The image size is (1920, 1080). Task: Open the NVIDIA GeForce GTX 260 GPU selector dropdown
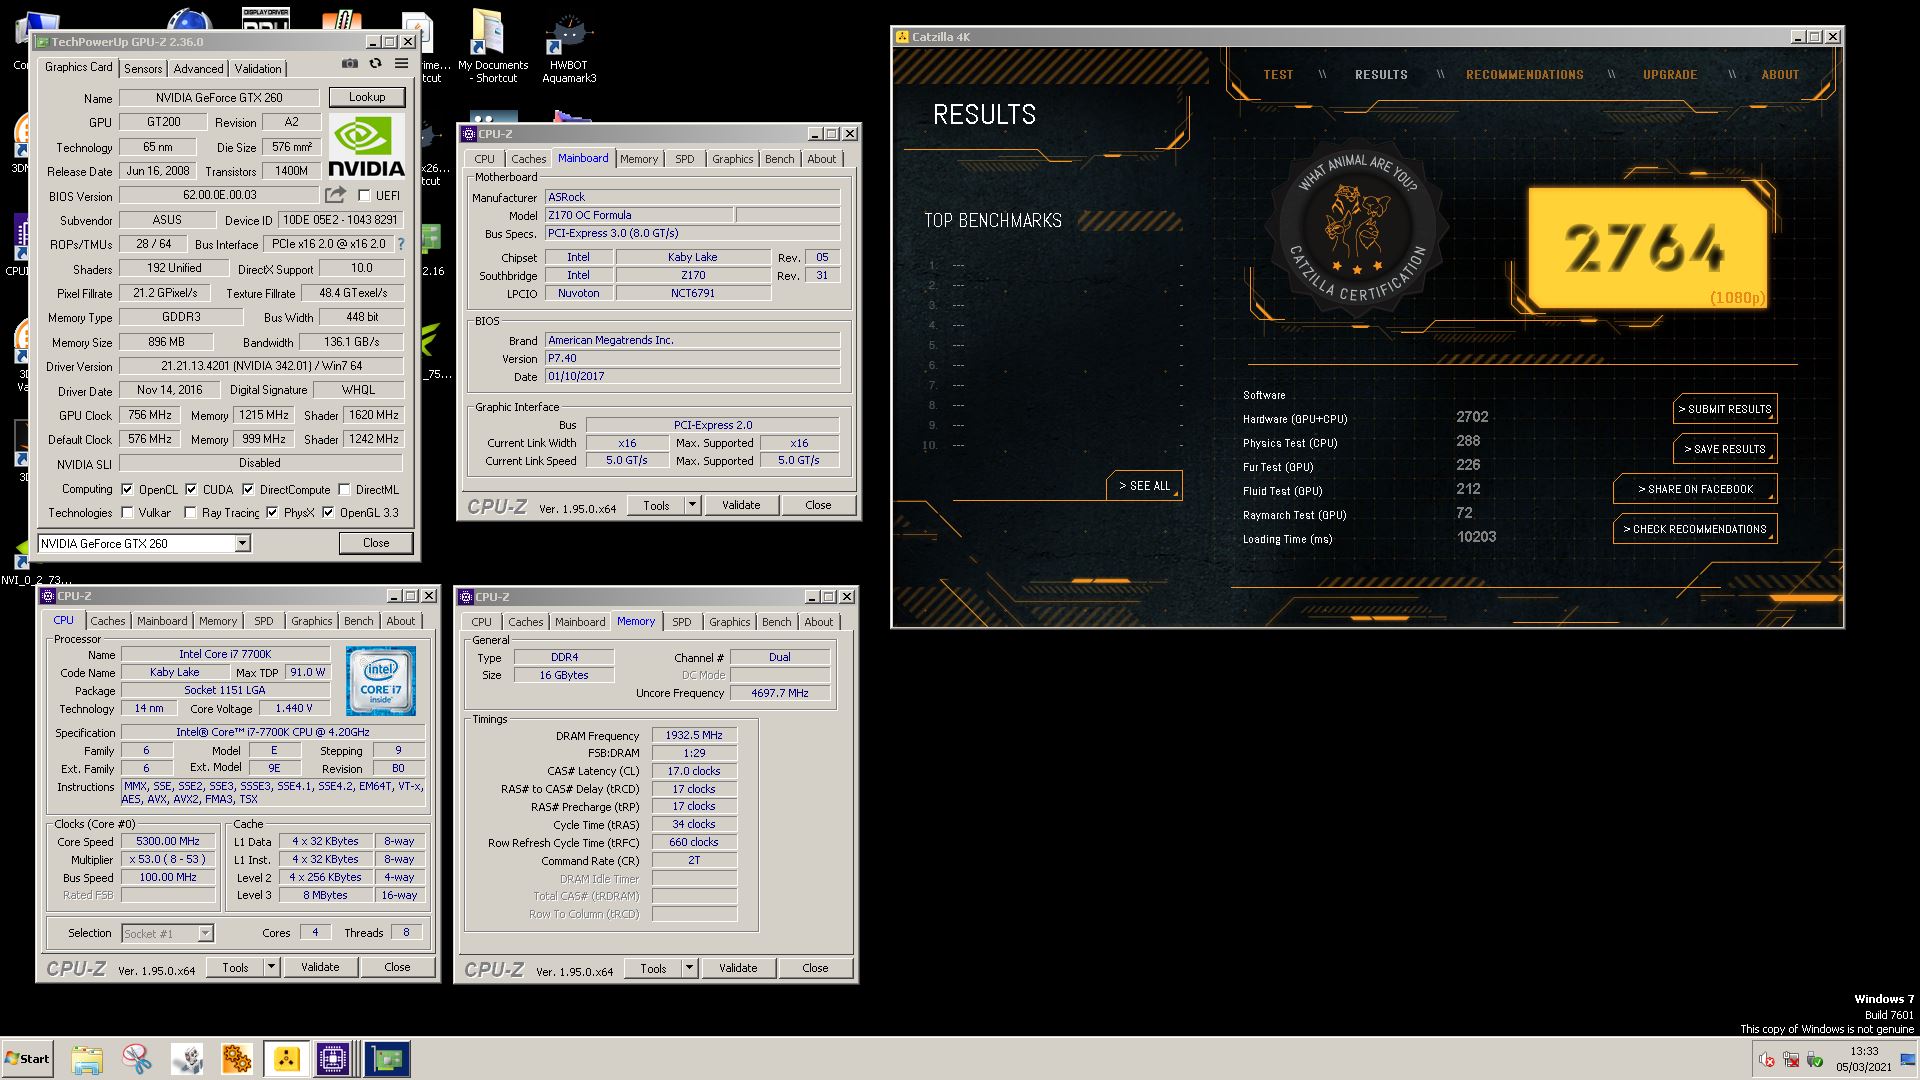[x=242, y=543]
